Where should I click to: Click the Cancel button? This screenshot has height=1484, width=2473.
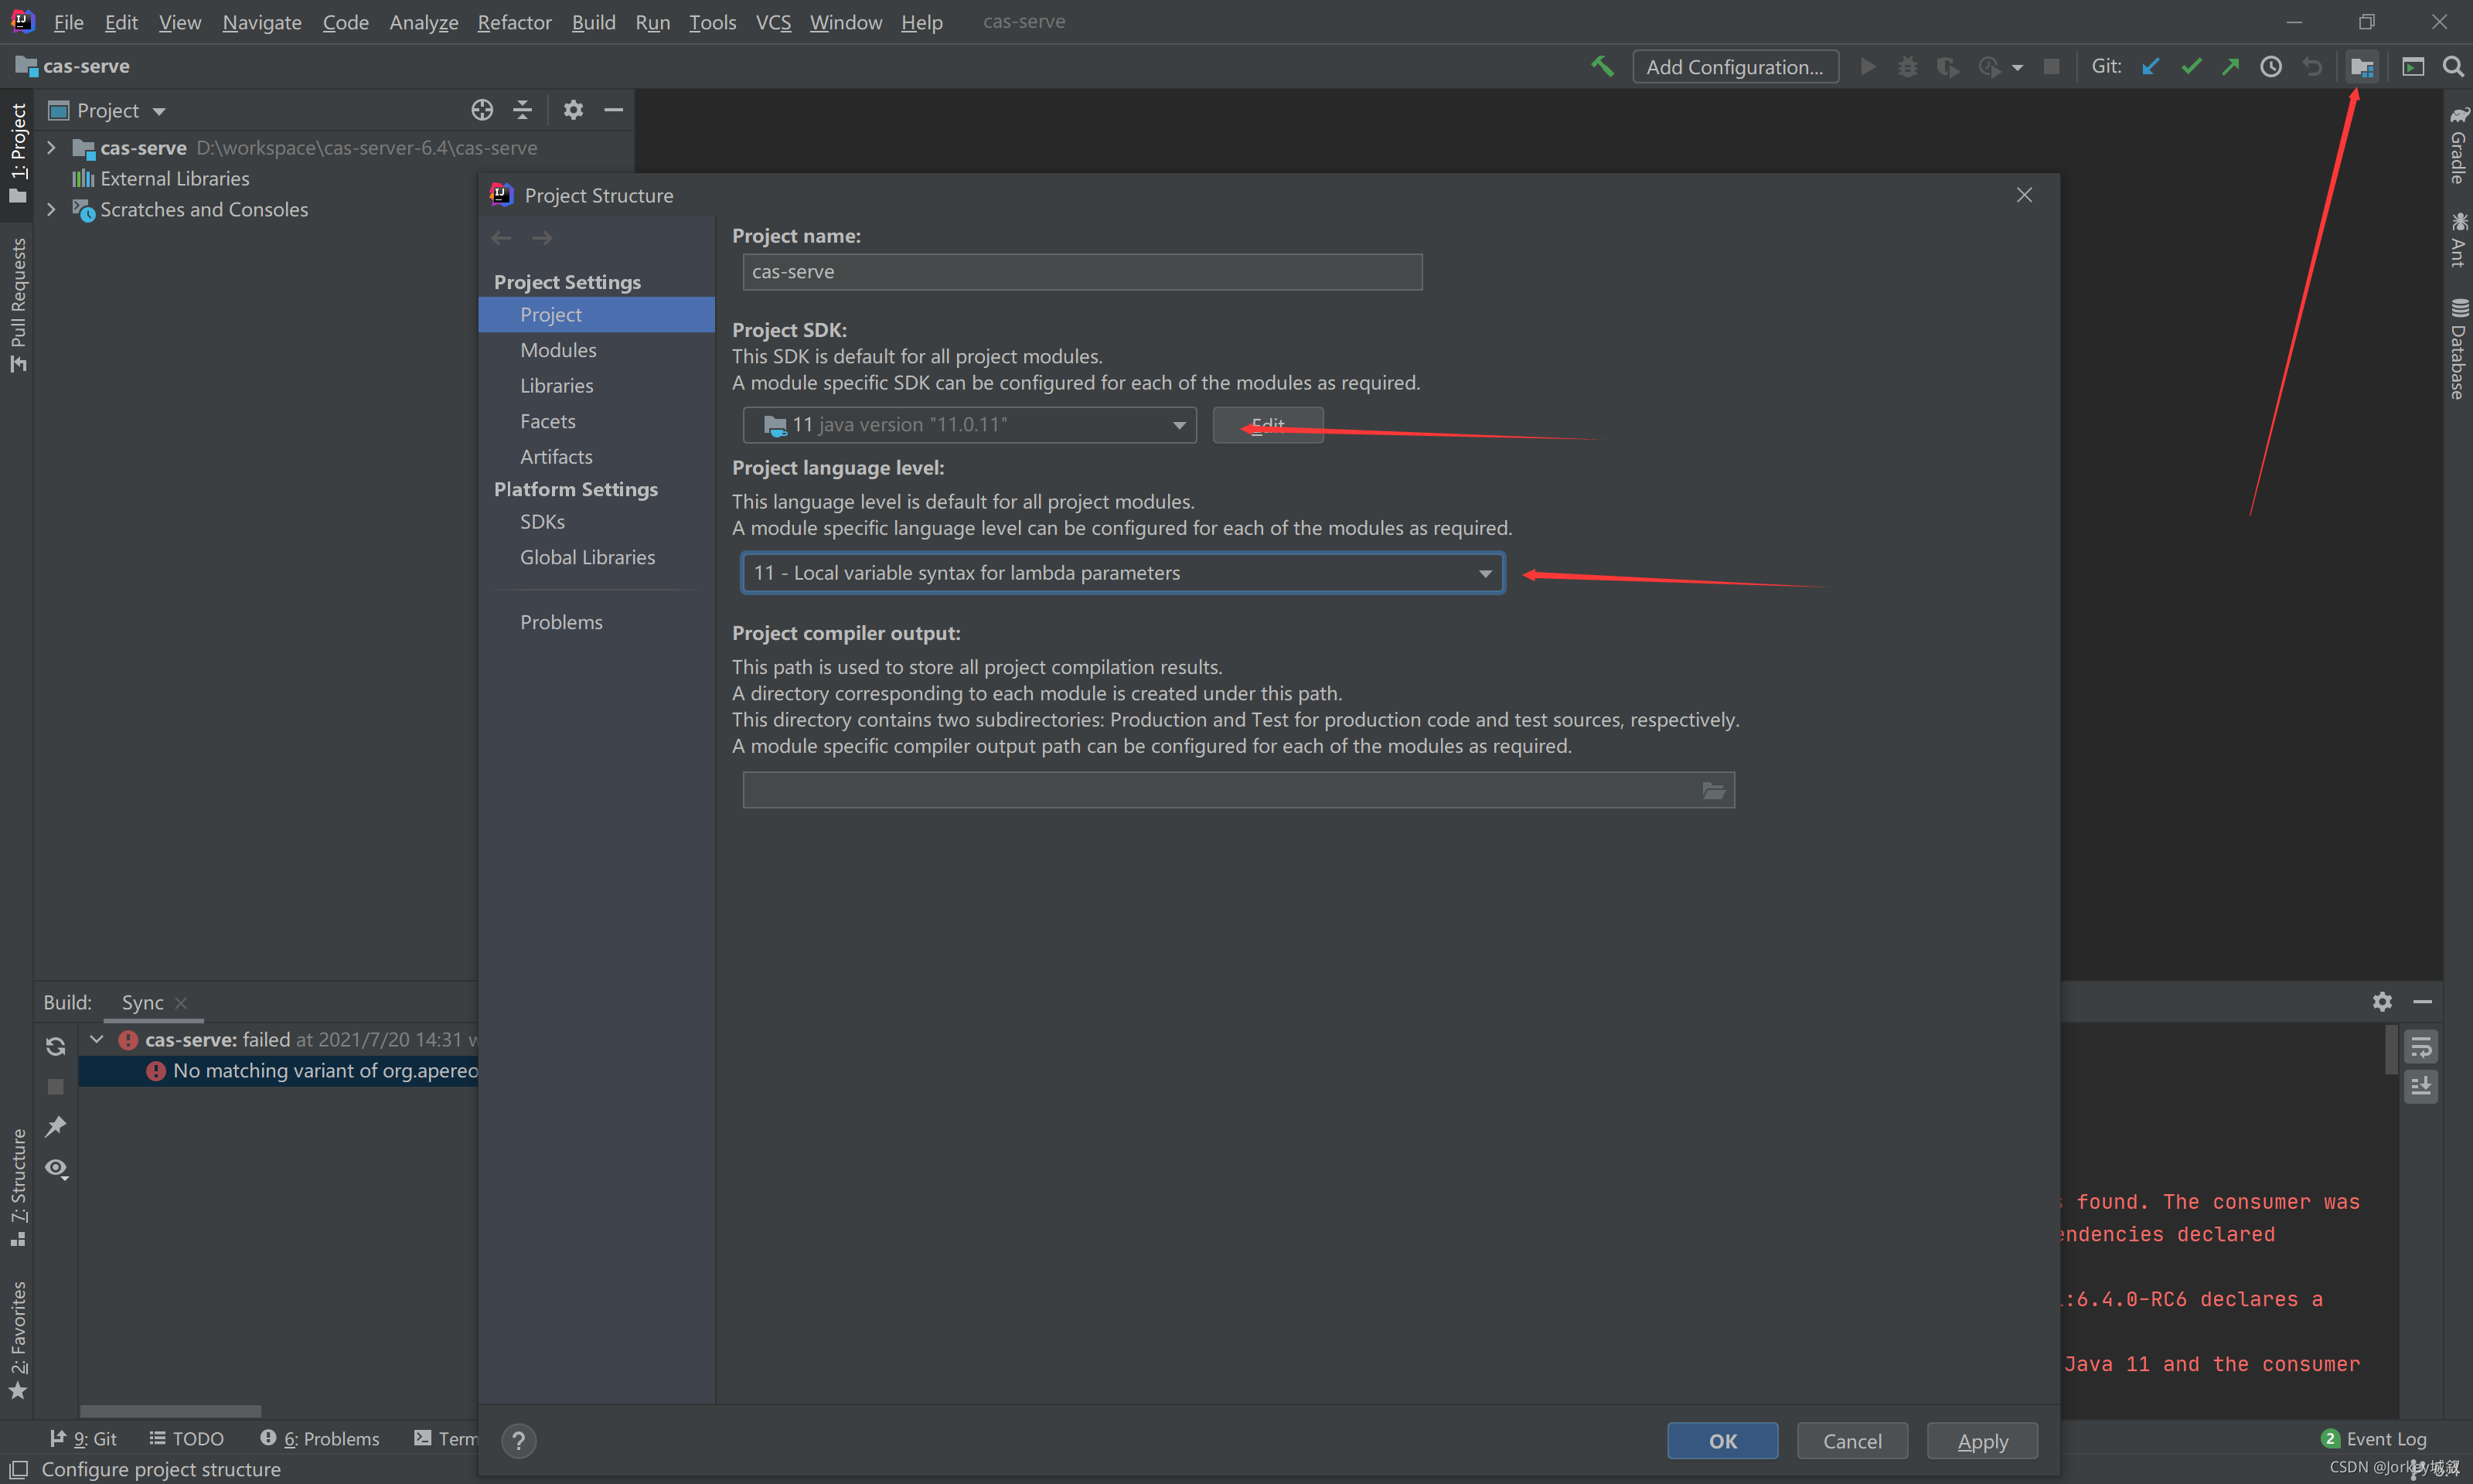point(1852,1441)
